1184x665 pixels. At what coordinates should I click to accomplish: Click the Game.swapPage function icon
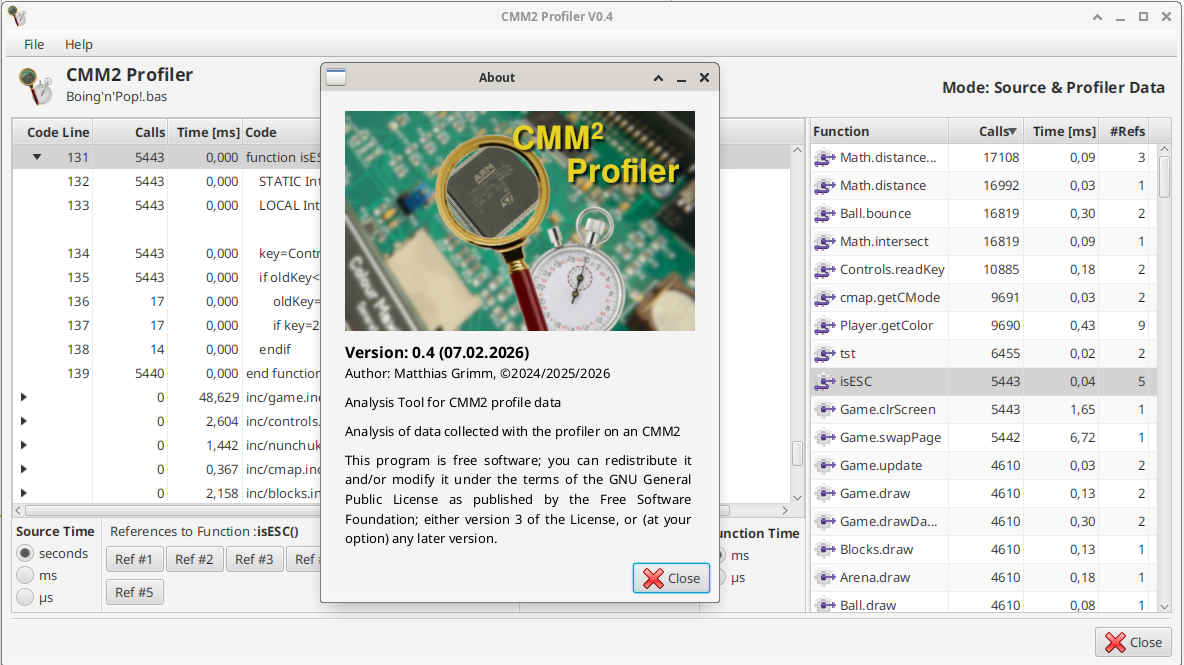(824, 438)
